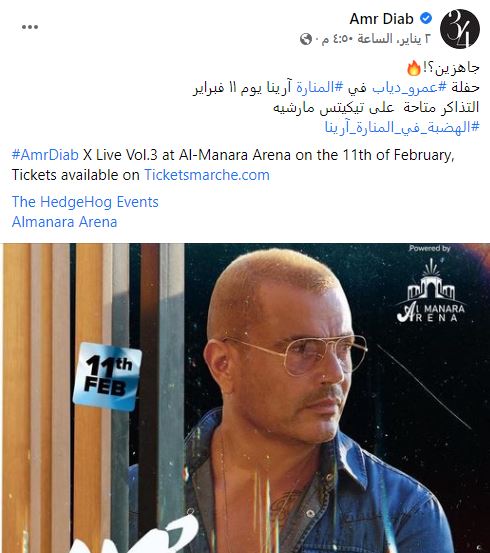
Task: Click the fire emoji in the post
Action: 414,68
